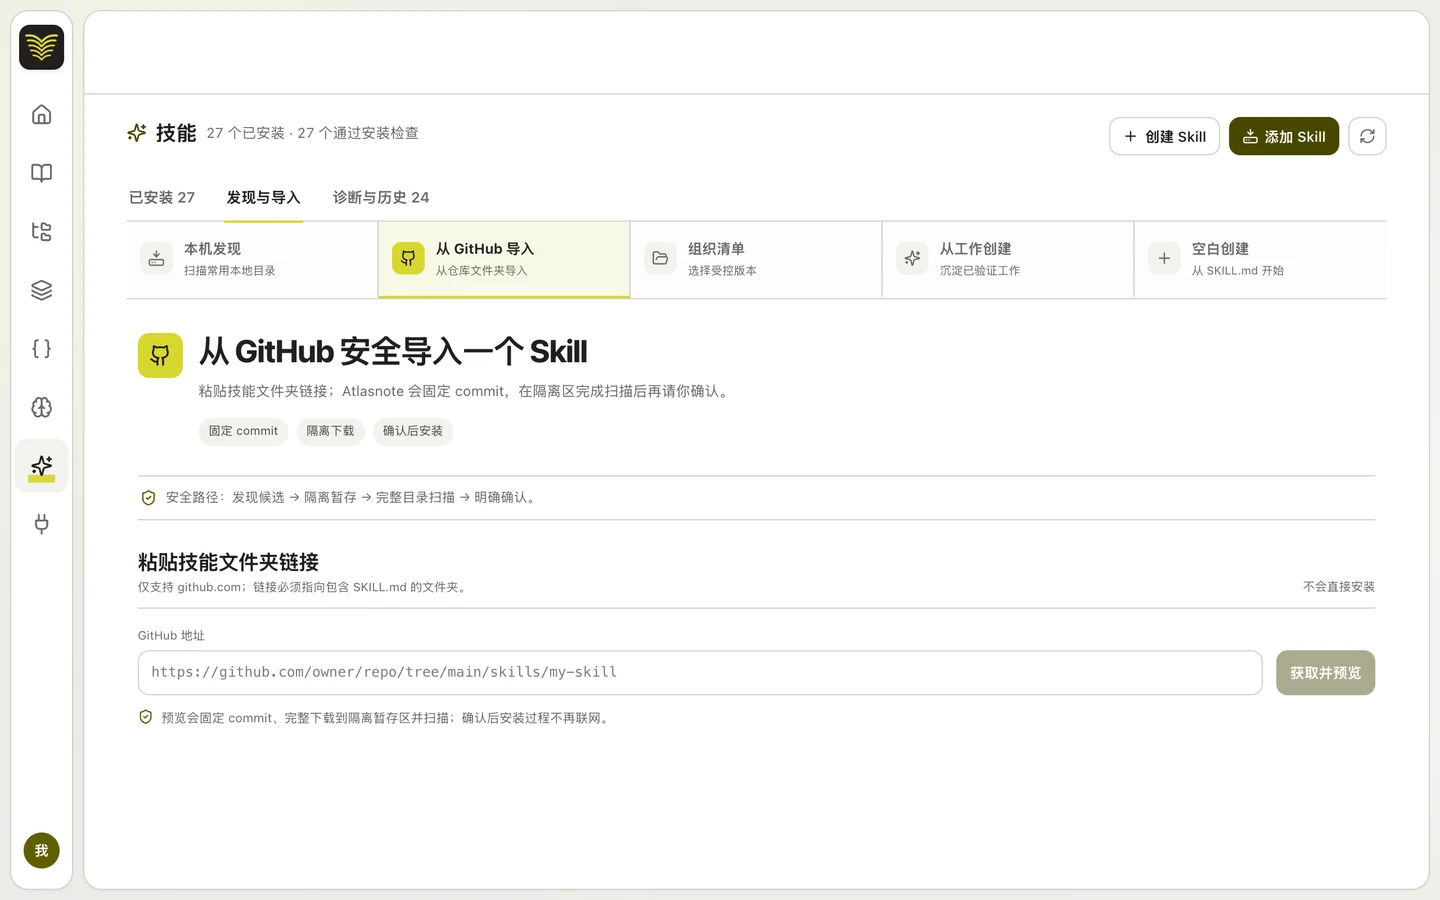
Task: Switch to the 发现与导入 tab
Action: tap(263, 198)
